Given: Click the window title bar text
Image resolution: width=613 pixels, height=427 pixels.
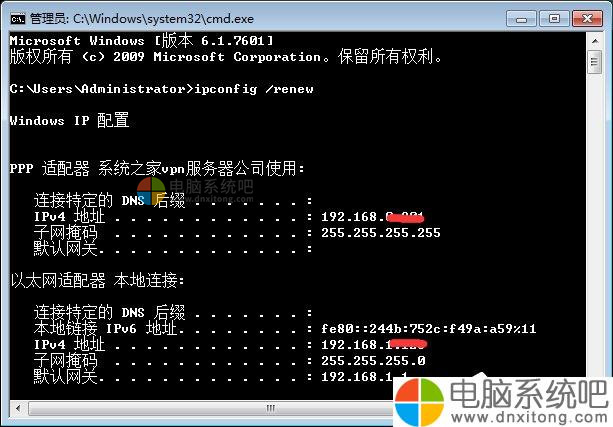Looking at the screenshot, I should [x=142, y=18].
